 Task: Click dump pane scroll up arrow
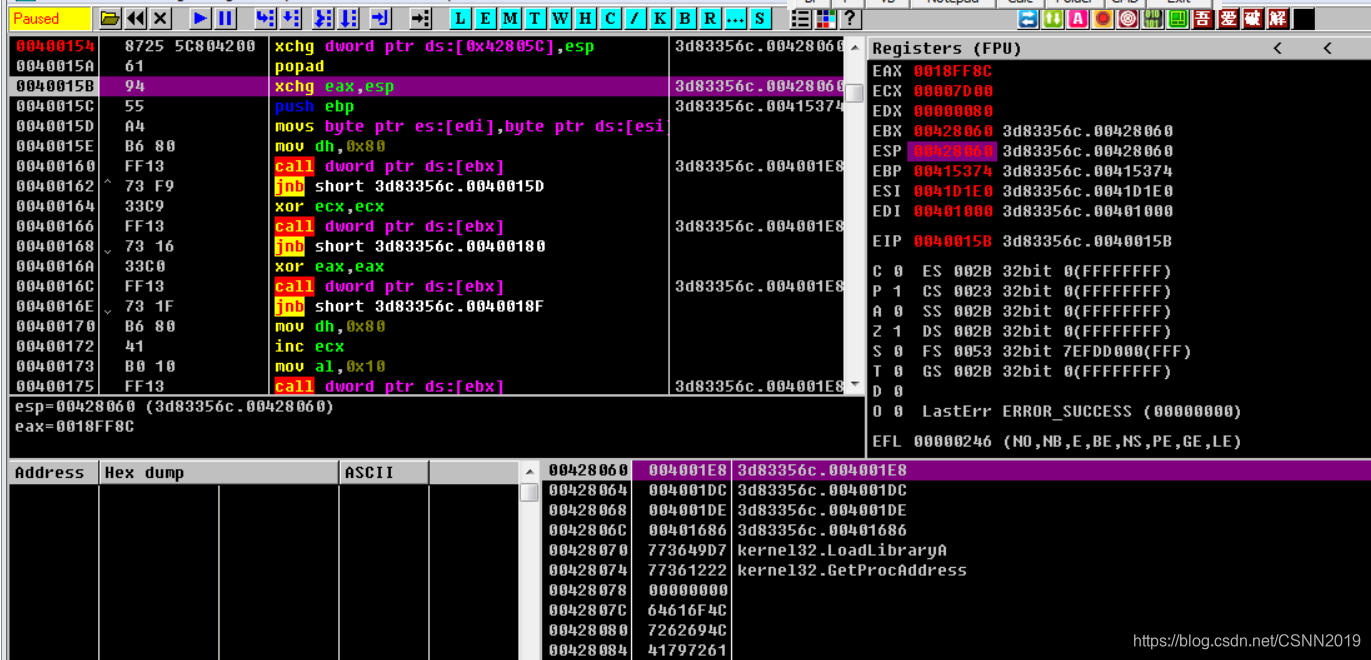529,472
